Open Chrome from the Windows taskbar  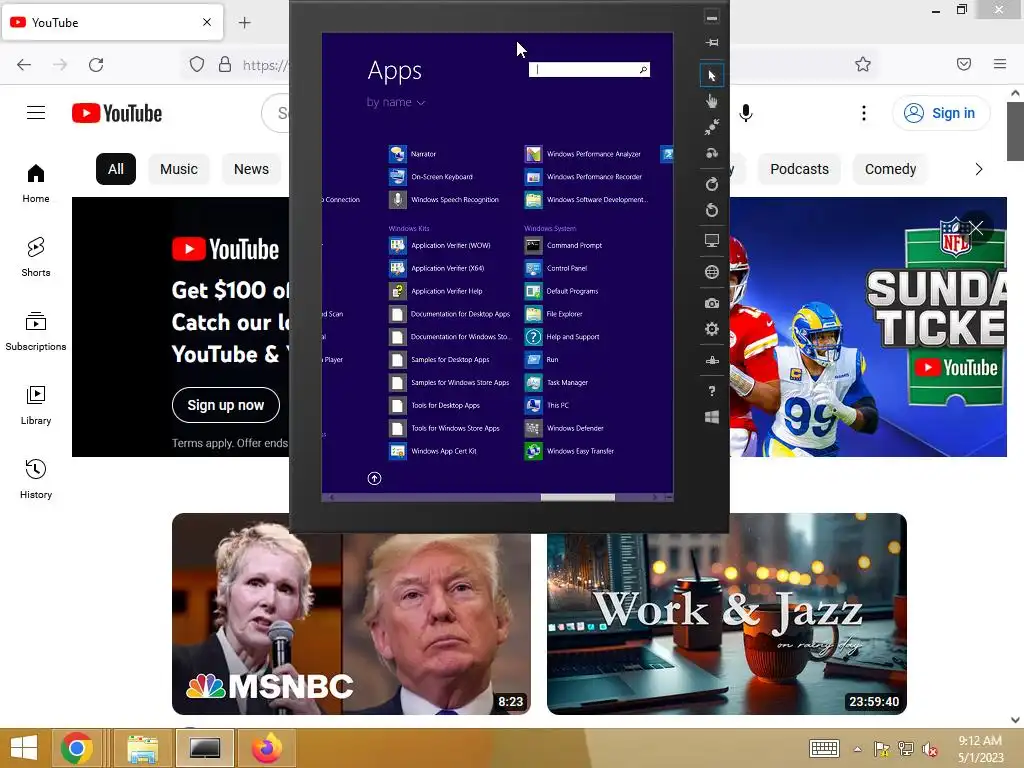[77, 748]
